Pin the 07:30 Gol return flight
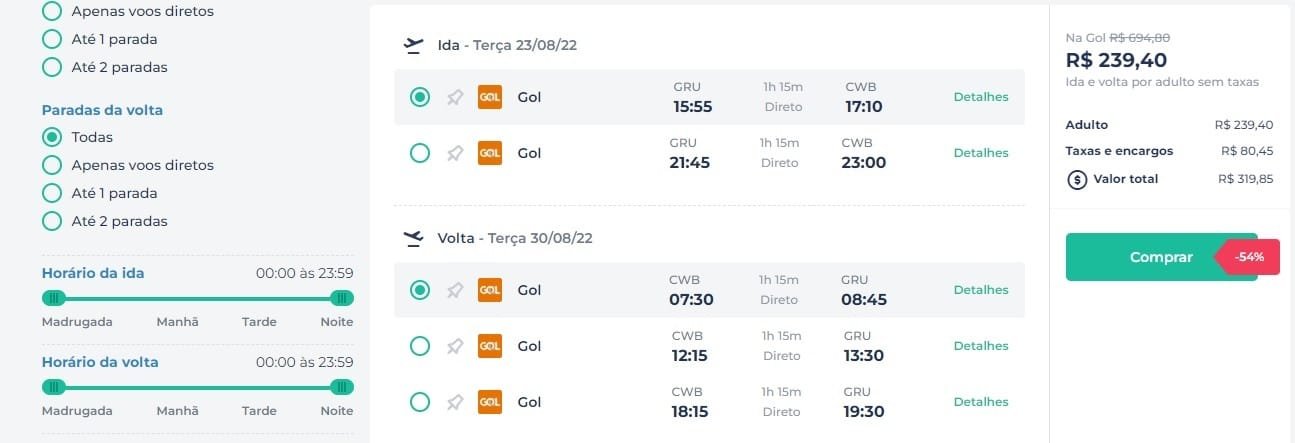 click(x=455, y=290)
